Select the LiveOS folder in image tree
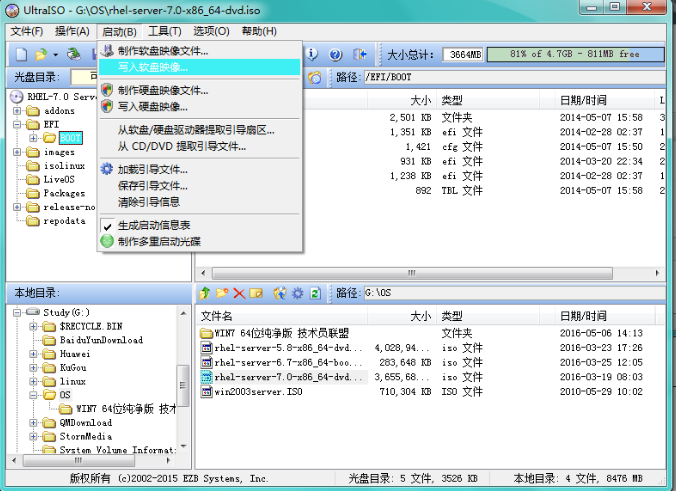The width and height of the screenshot is (676, 491). (x=59, y=179)
